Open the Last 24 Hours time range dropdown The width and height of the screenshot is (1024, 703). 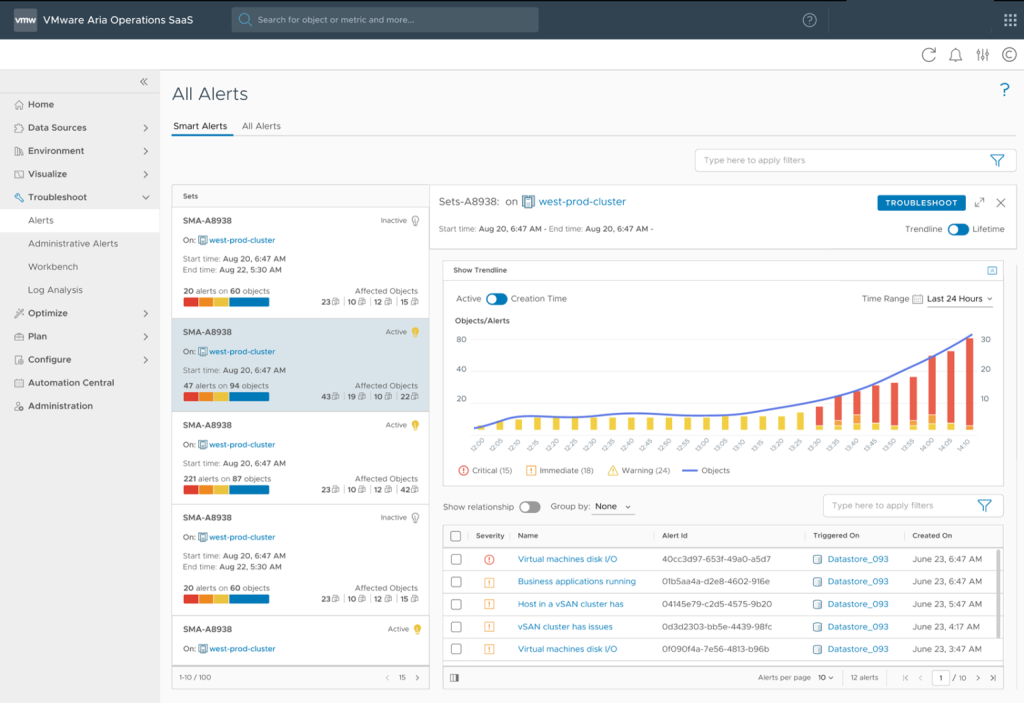[x=961, y=299]
